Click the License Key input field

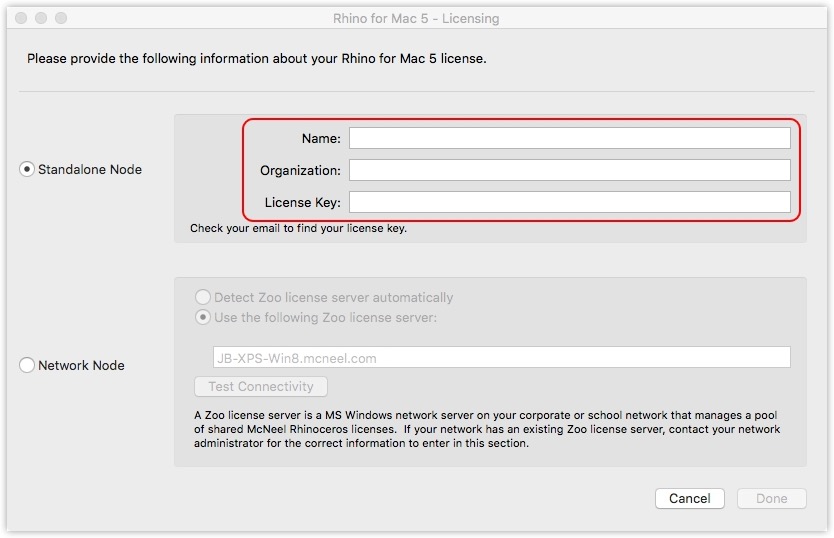[570, 202]
